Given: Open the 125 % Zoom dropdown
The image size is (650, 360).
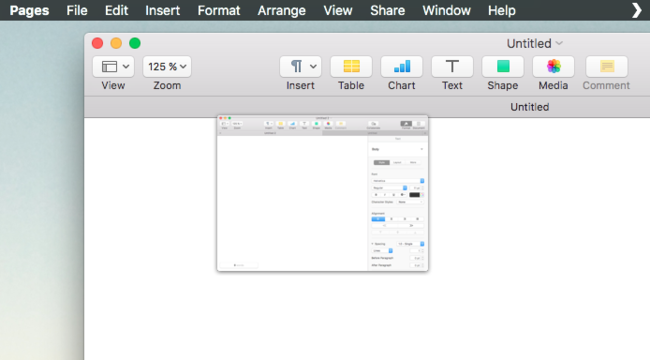Looking at the screenshot, I should click(x=167, y=66).
